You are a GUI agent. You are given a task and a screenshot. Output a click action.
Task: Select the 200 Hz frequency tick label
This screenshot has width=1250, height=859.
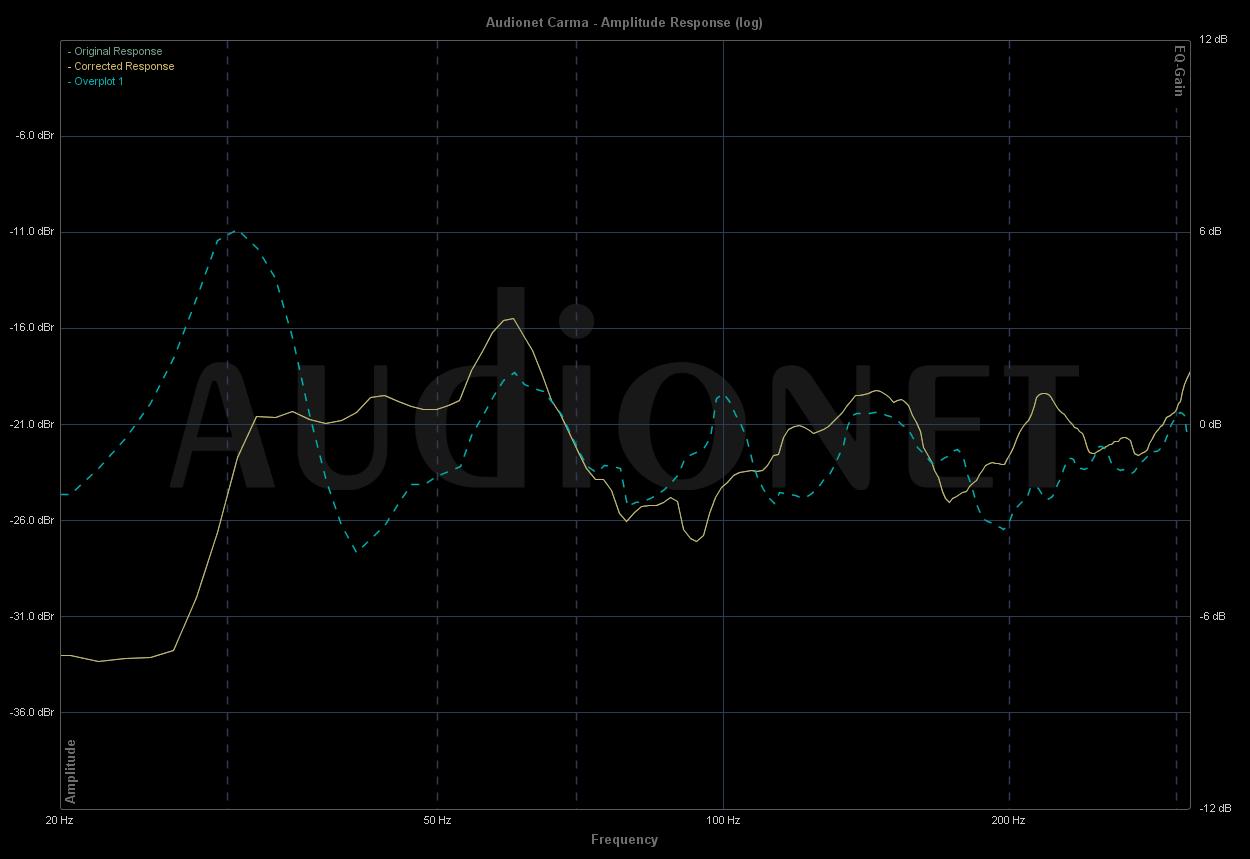click(x=1008, y=820)
